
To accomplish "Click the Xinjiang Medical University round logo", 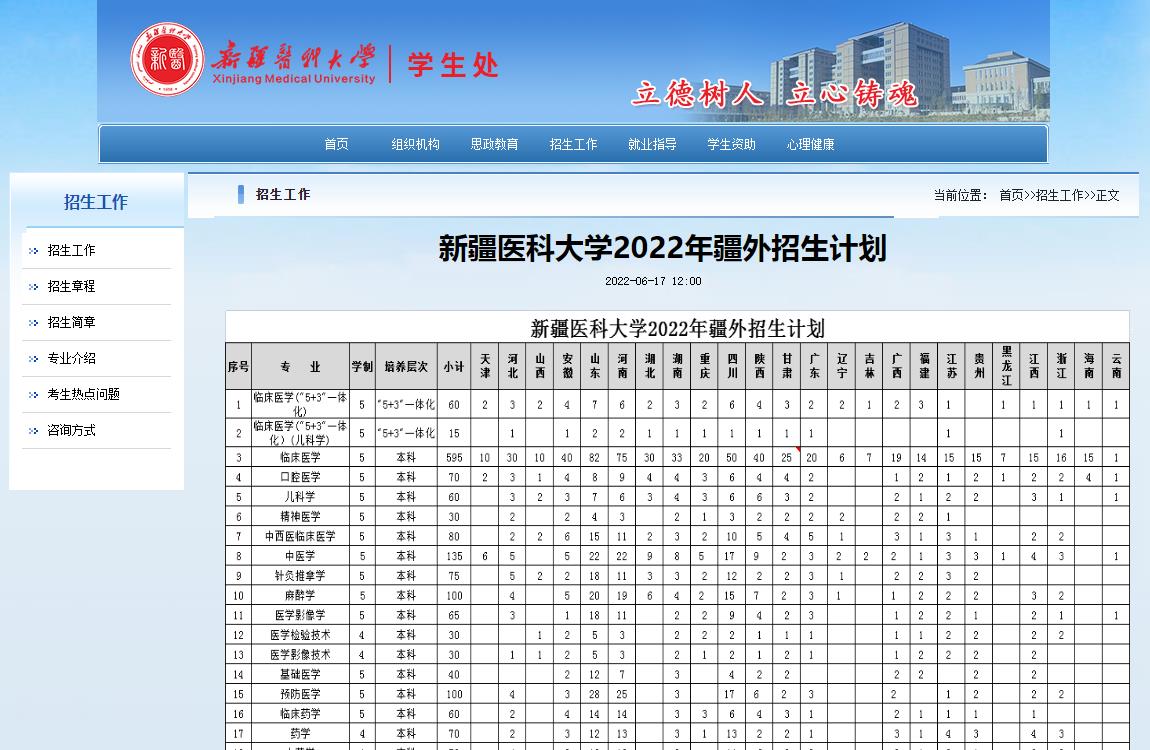I will 167,59.
